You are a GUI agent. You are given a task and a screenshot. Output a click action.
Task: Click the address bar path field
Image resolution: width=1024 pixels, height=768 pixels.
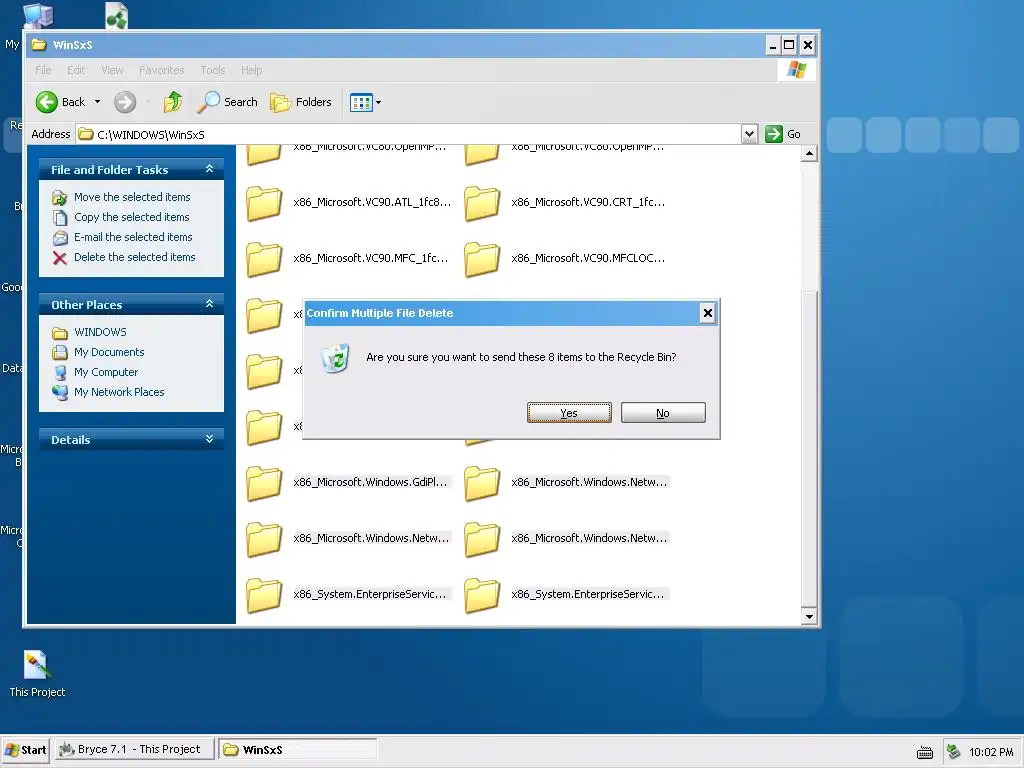point(408,135)
